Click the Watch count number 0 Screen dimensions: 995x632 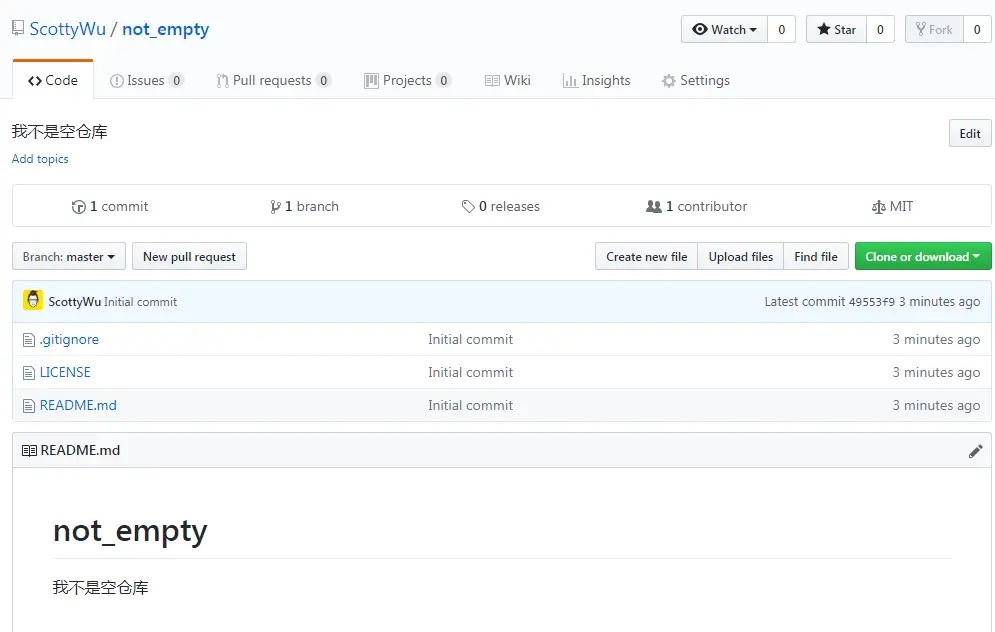(x=781, y=29)
